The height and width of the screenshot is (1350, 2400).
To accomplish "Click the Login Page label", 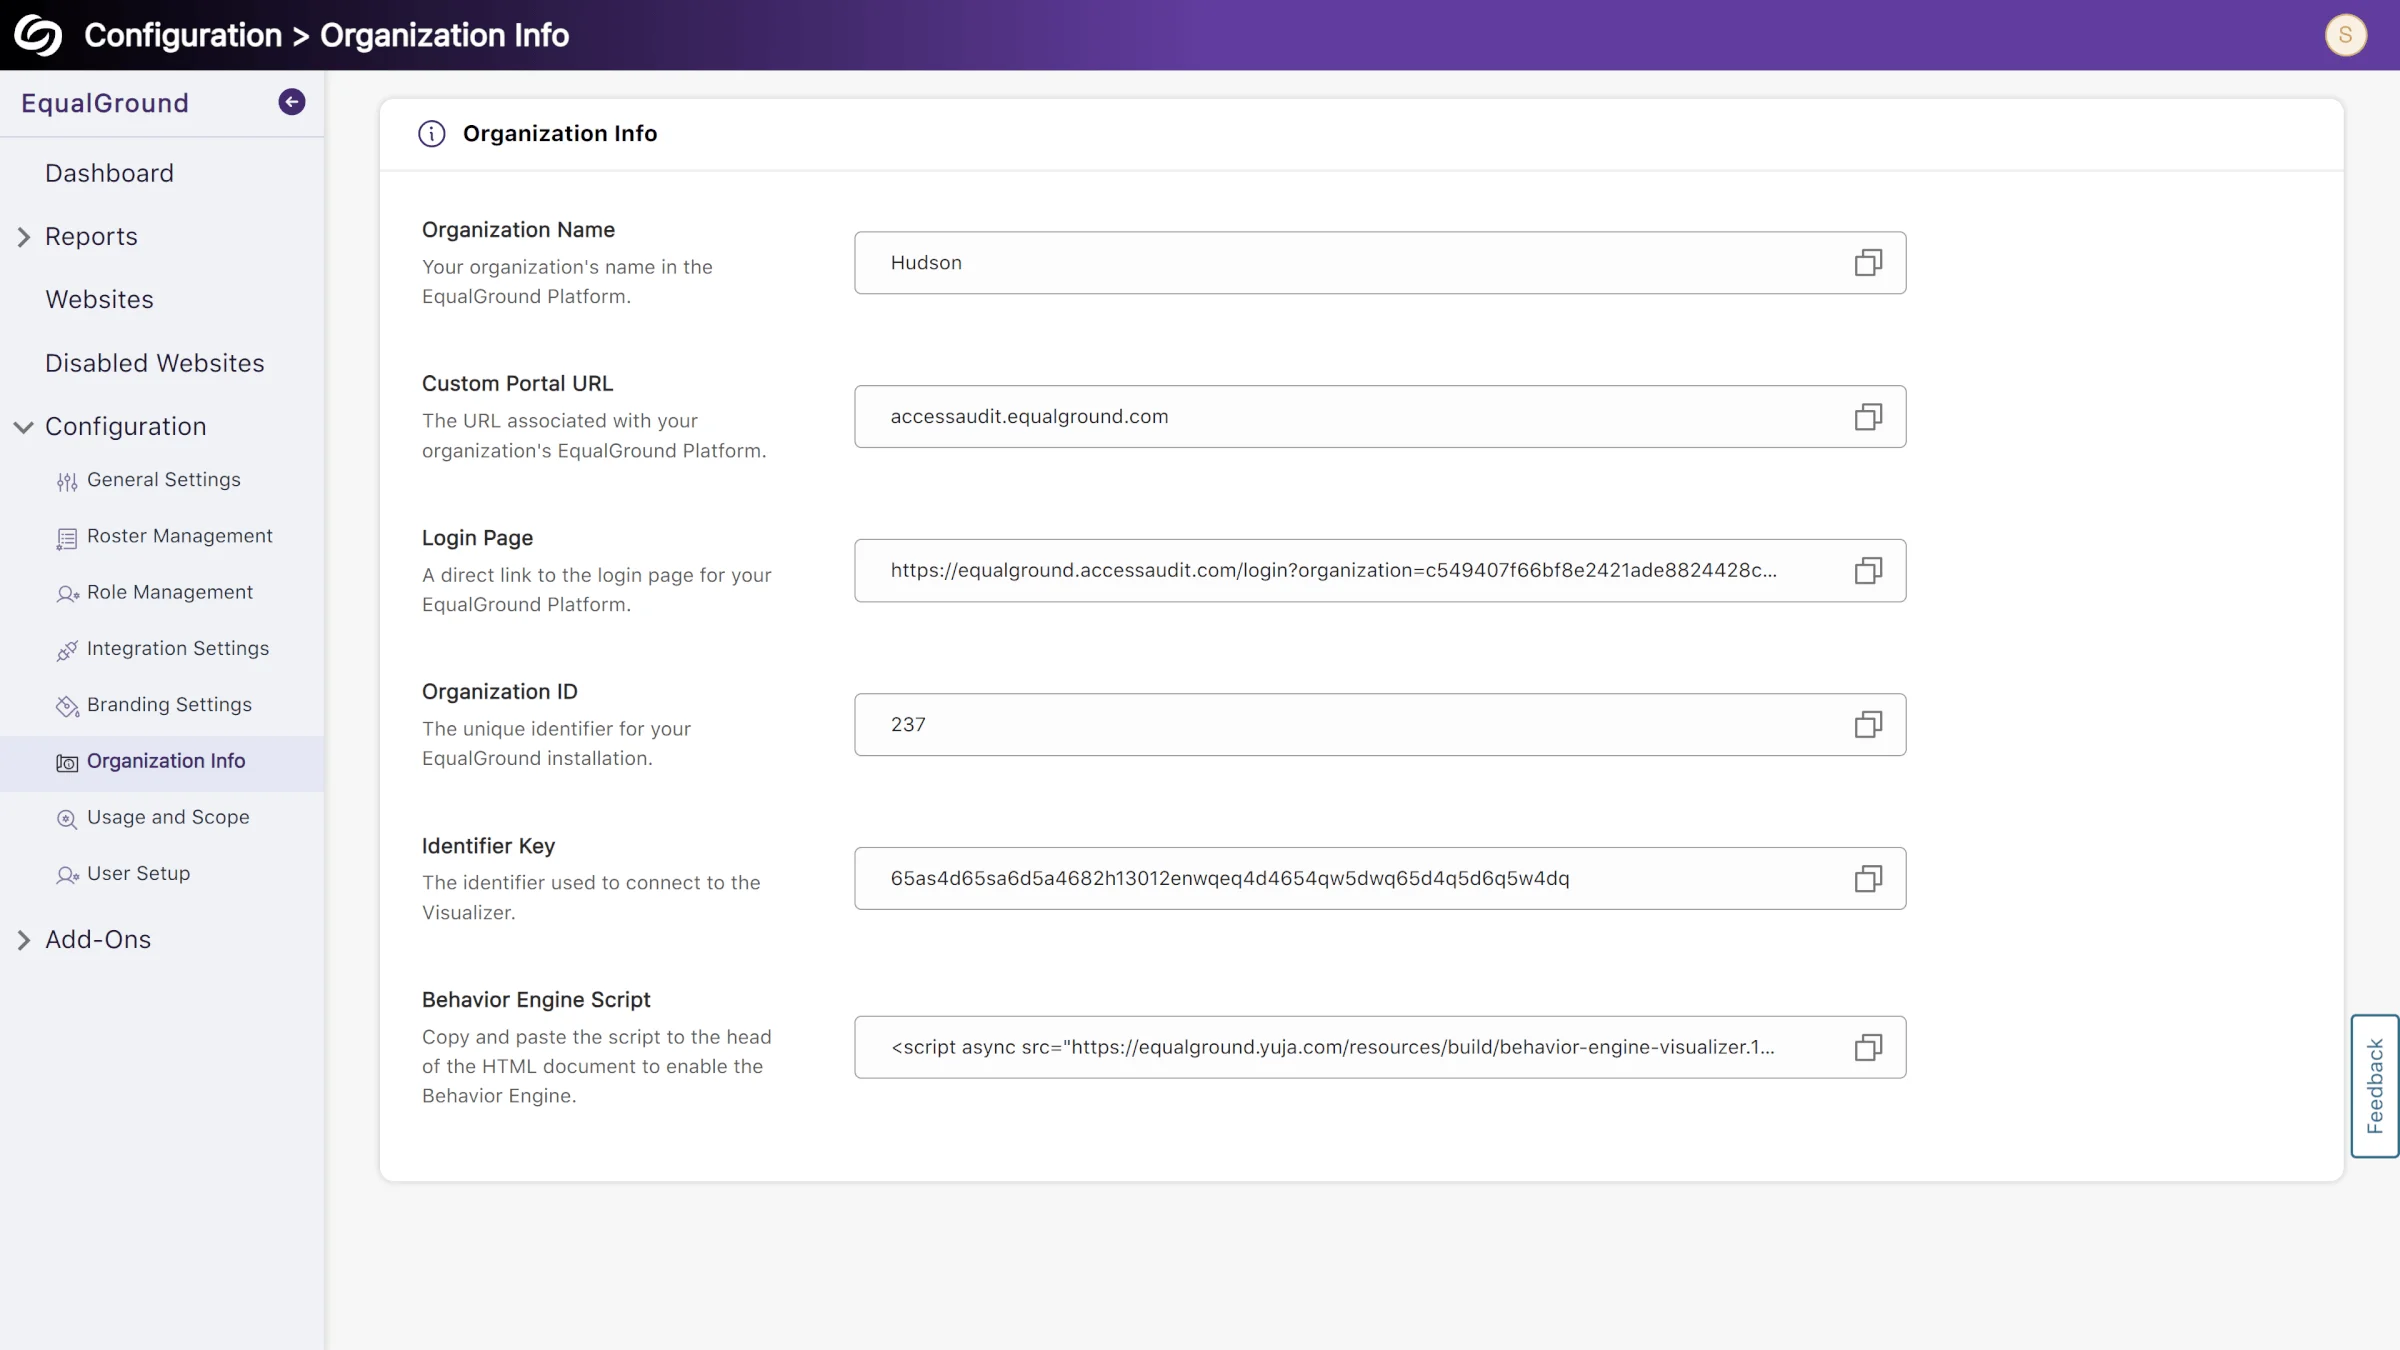I will coord(477,538).
